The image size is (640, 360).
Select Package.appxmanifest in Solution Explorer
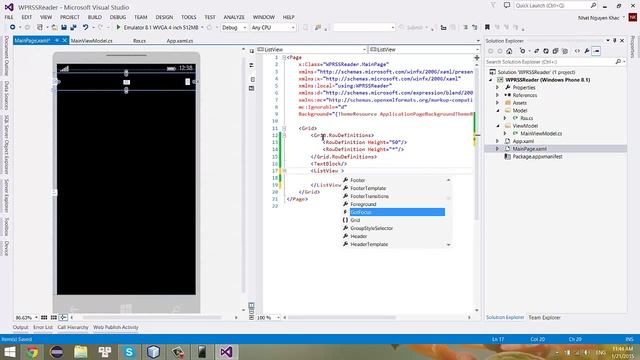pos(537,156)
